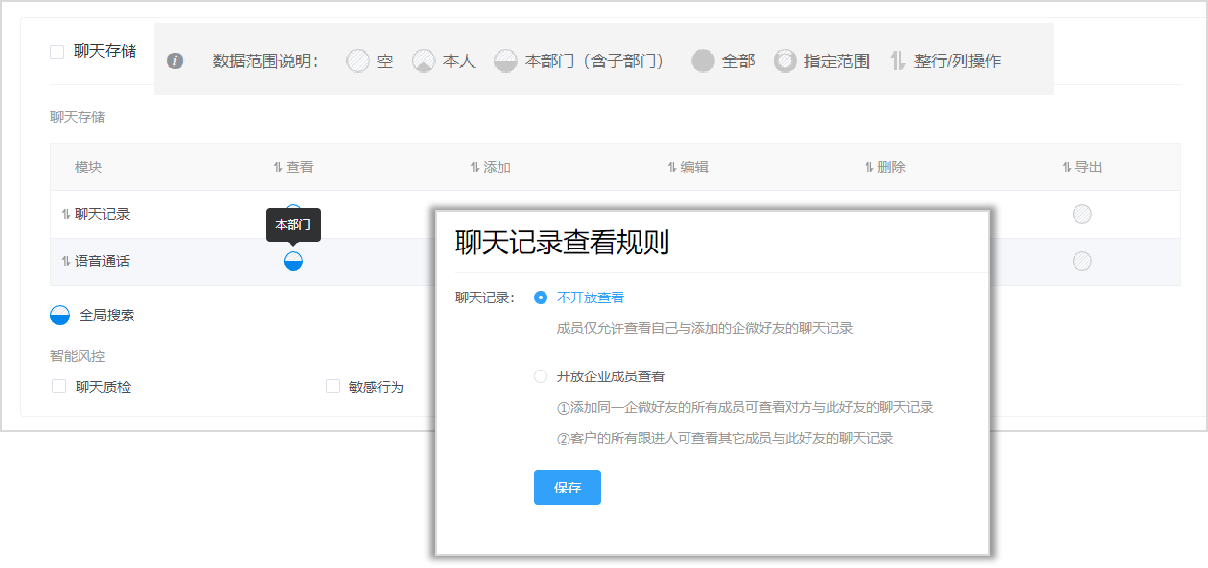Click the 整行/列操作 arrows legend icon
Screen dimensions: 1208x568
[898, 61]
